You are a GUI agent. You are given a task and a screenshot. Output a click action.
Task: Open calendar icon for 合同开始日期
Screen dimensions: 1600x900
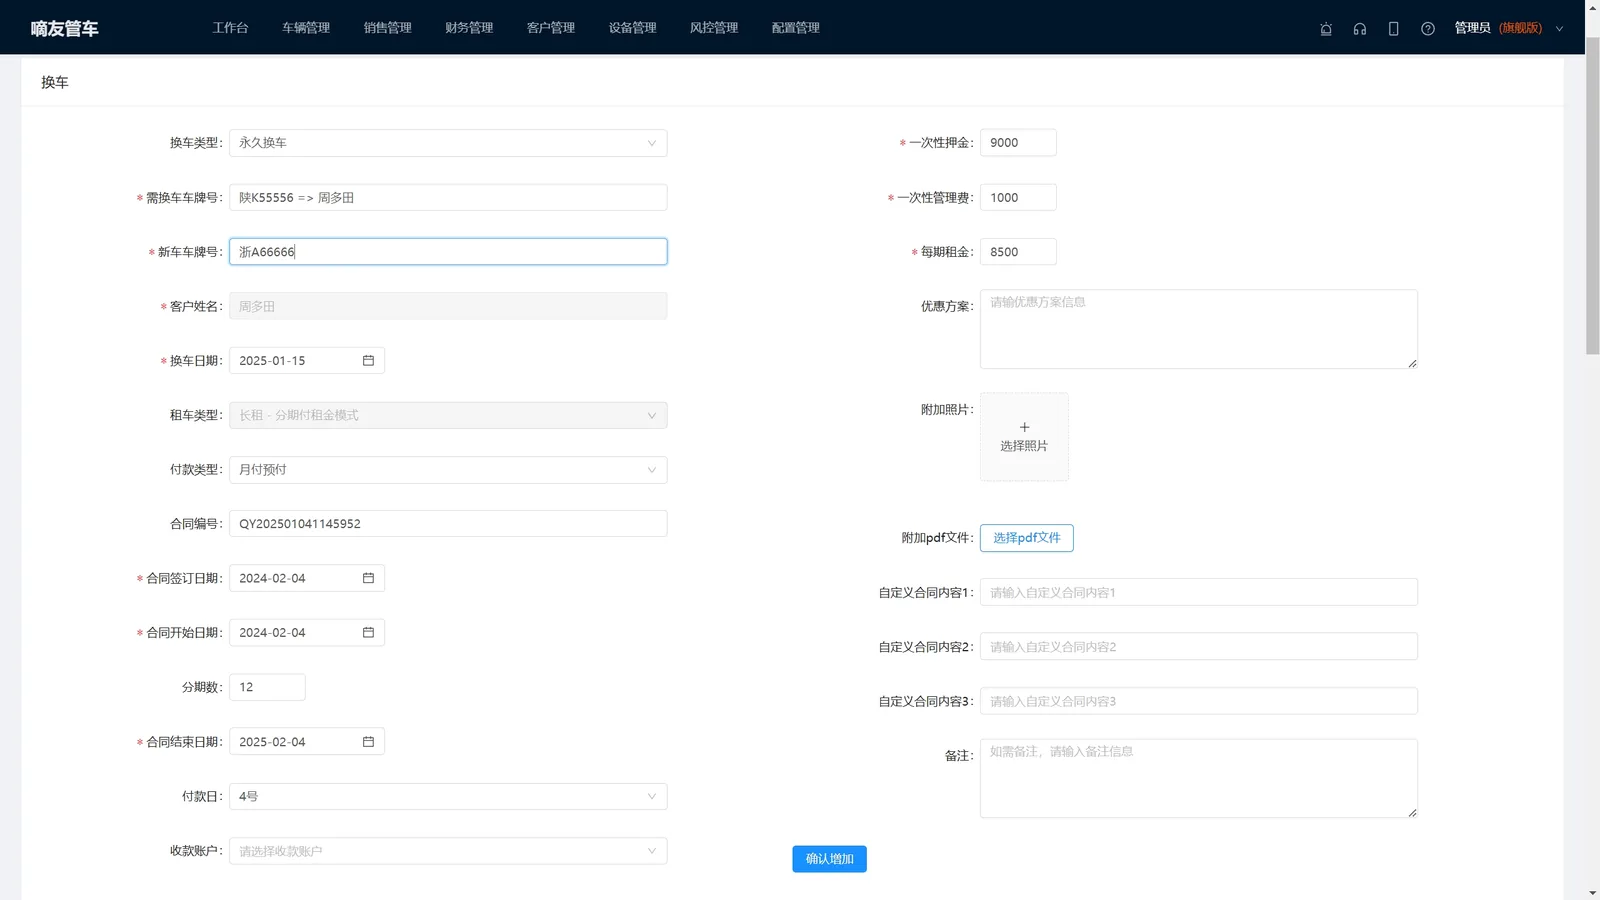pos(368,632)
